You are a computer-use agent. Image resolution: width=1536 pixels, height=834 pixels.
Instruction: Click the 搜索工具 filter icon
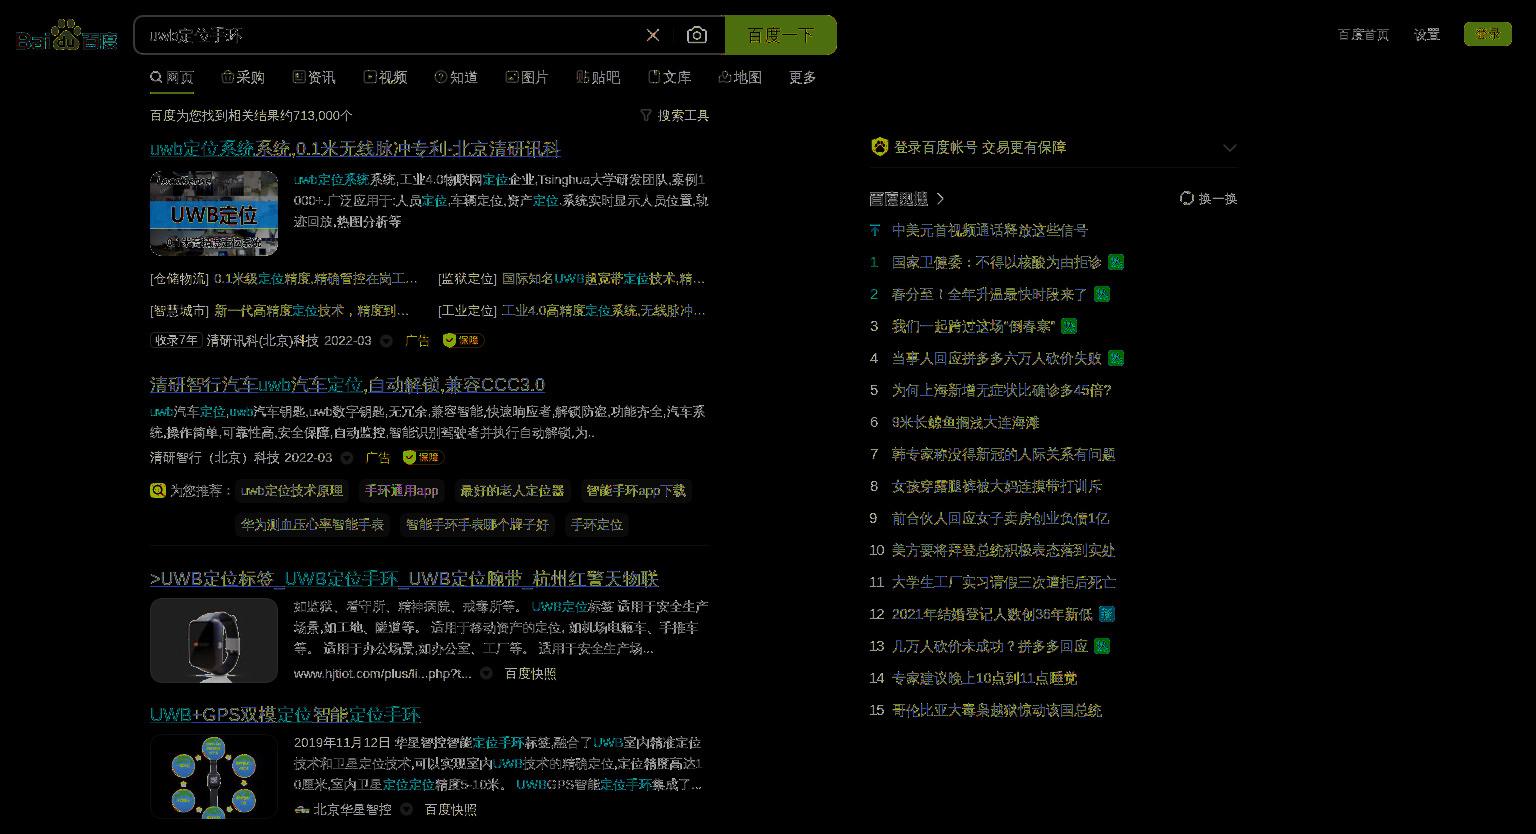646,115
